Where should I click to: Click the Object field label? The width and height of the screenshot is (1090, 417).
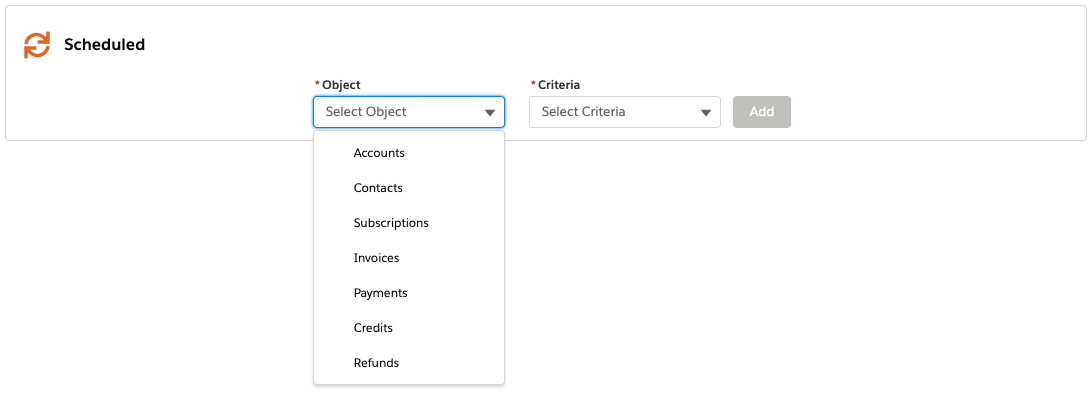click(x=341, y=85)
